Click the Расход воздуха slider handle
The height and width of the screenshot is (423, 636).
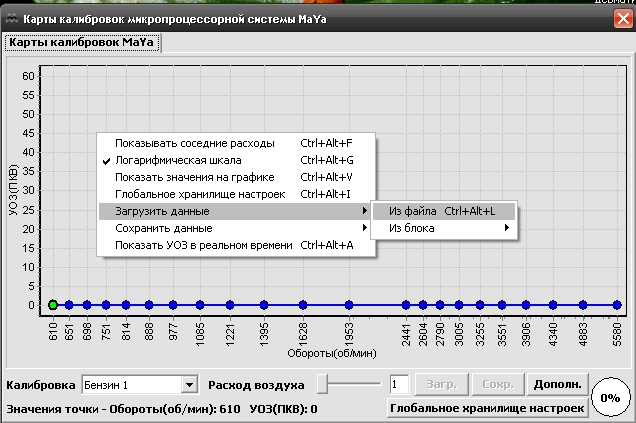(323, 384)
